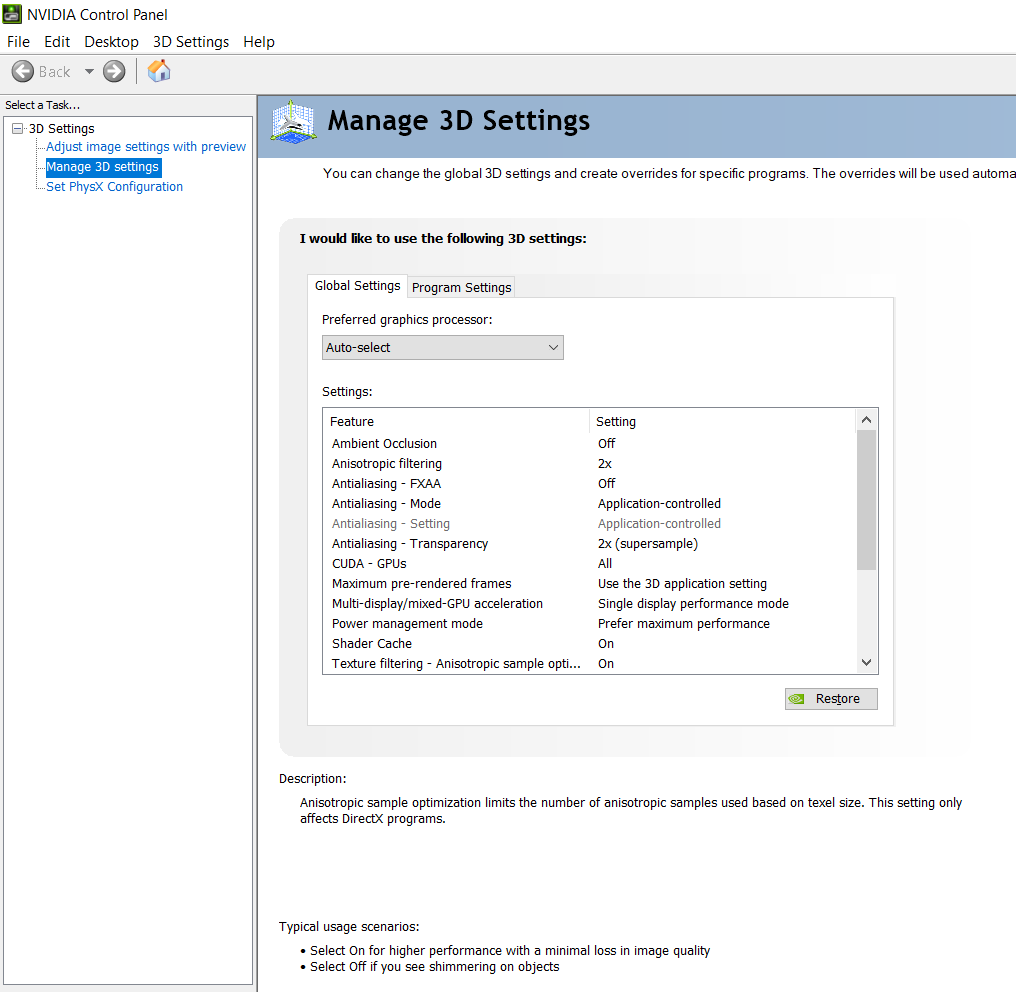Image resolution: width=1016 pixels, height=992 pixels.
Task: Click Use the 3D application setting value
Action: pos(682,584)
